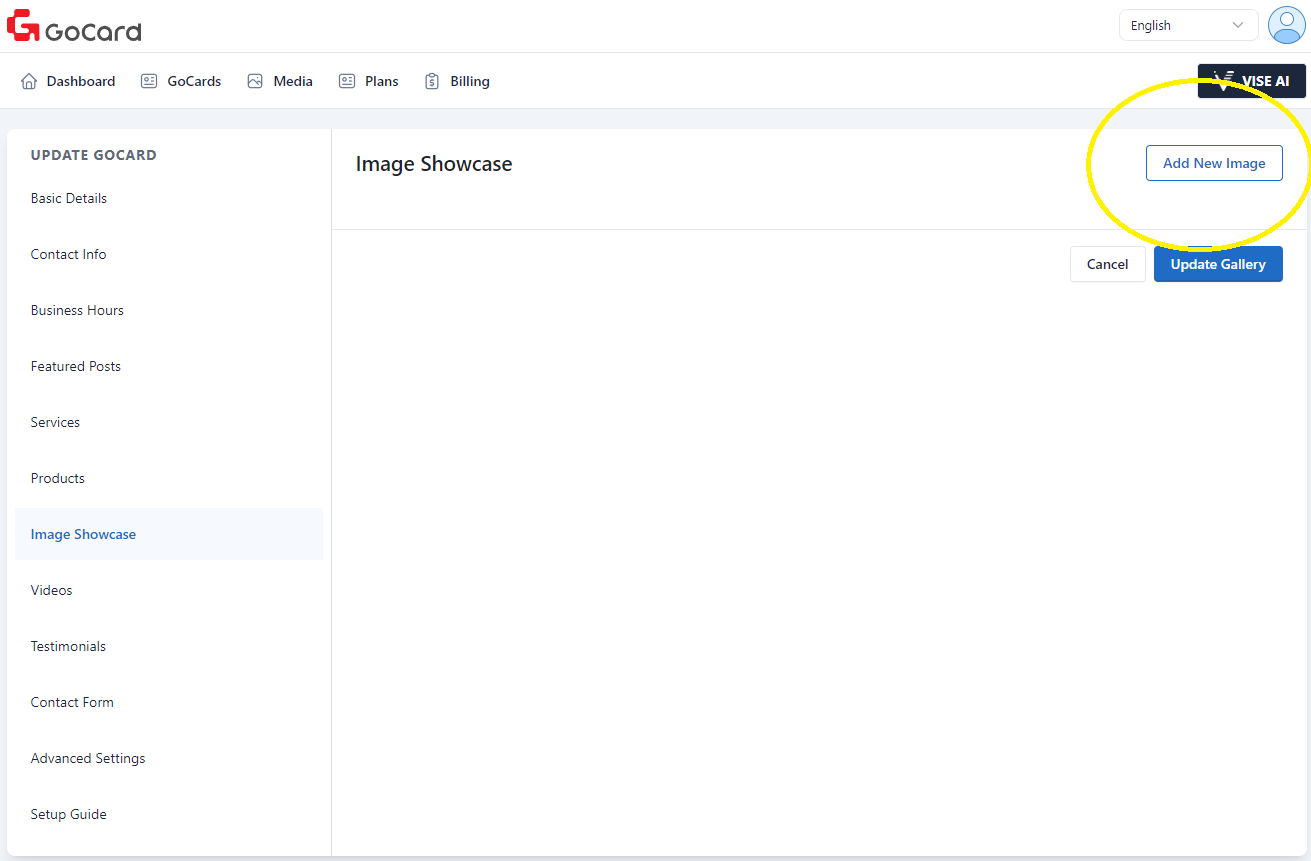
Task: Click the GoCard logo
Action: click(74, 26)
